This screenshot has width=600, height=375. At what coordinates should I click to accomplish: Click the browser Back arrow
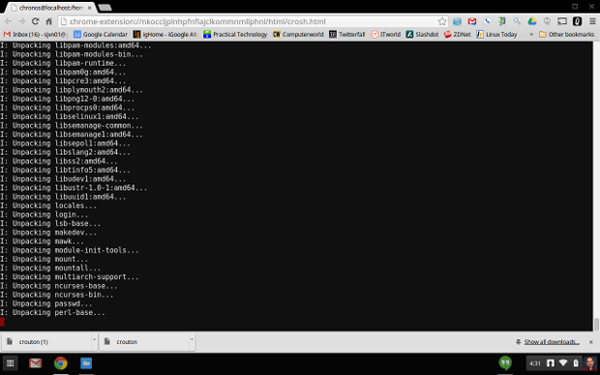(8, 21)
